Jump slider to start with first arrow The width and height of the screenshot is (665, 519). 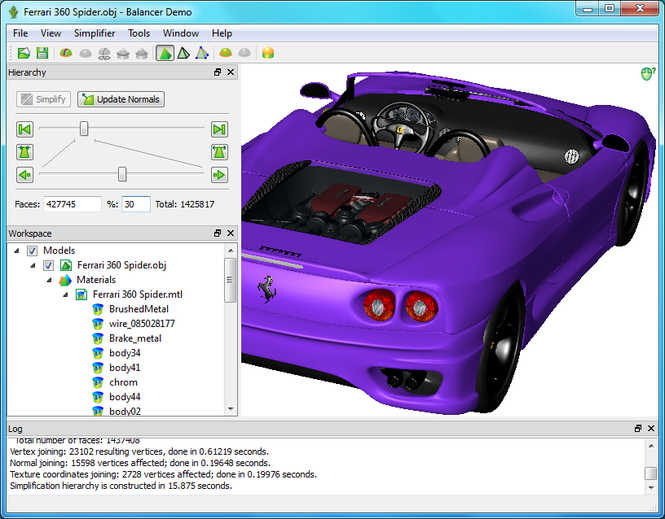25,129
